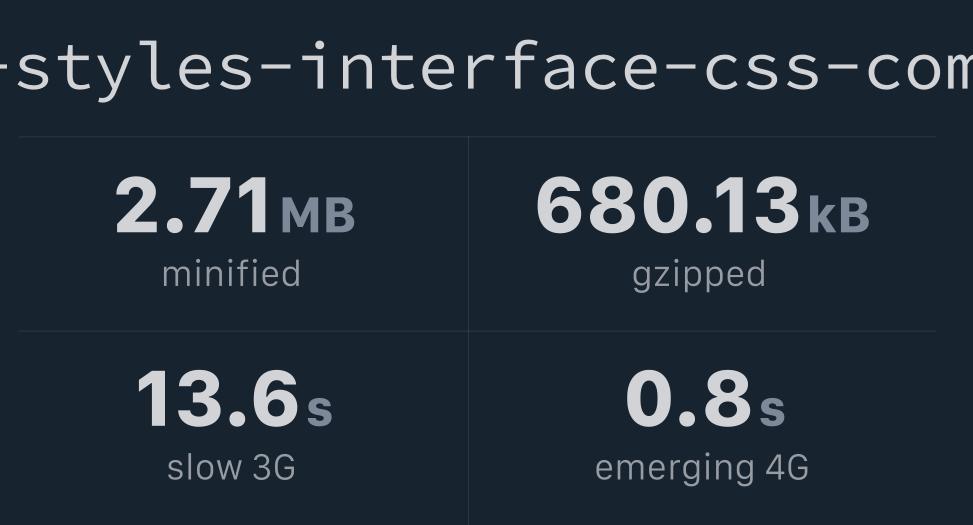This screenshot has width=973, height=525.
Task: Click the 2.71 minified size value
Action: click(193, 207)
